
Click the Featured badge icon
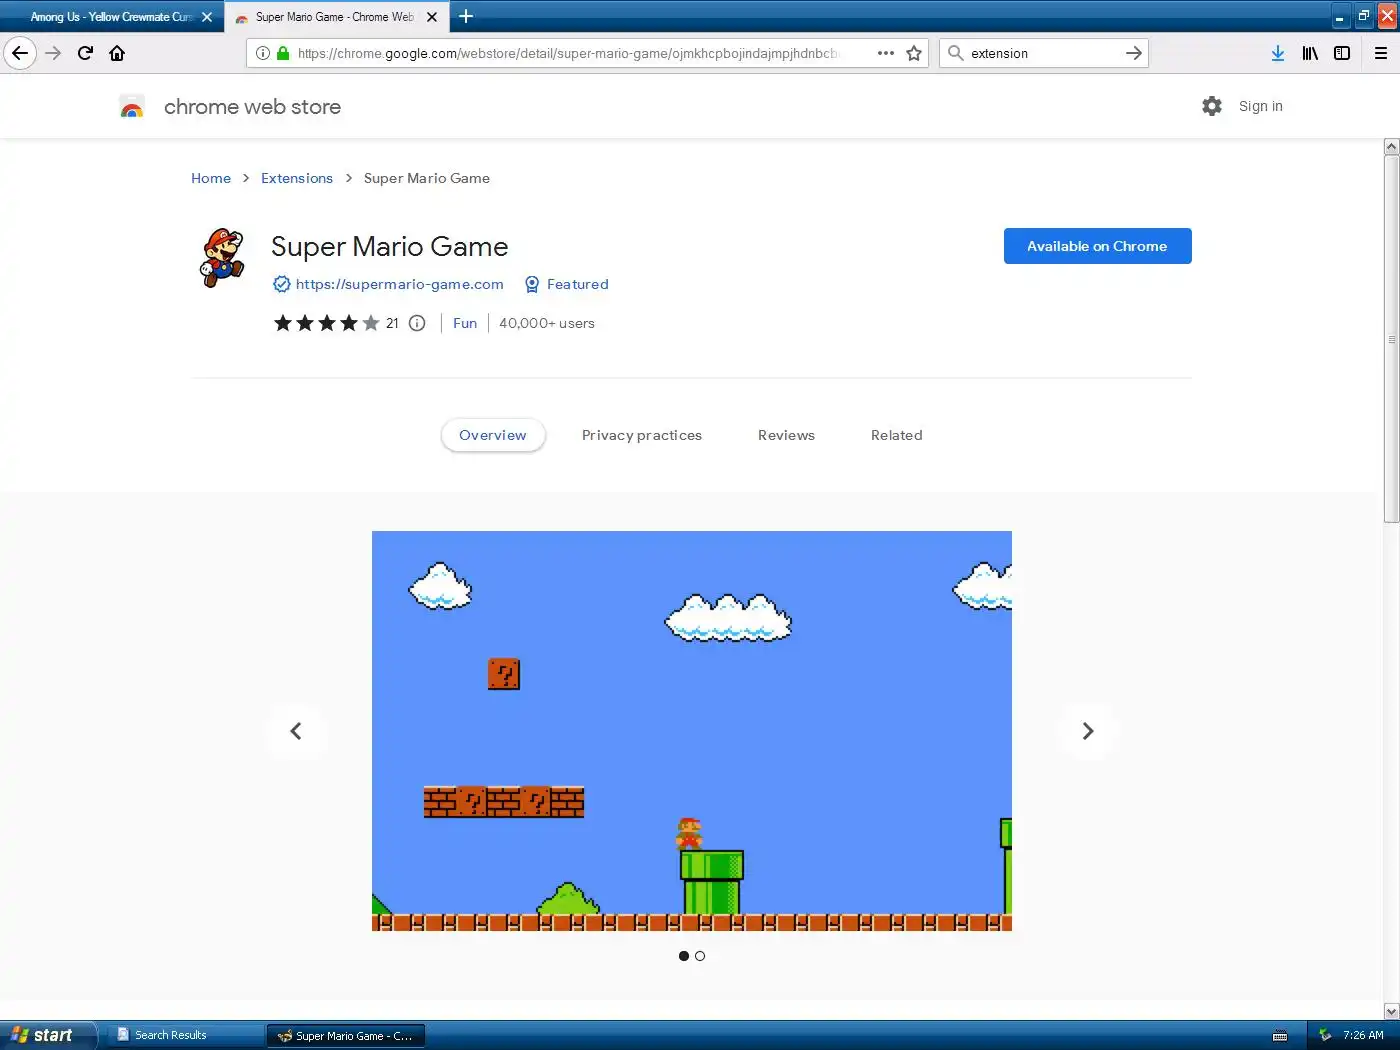pos(532,284)
